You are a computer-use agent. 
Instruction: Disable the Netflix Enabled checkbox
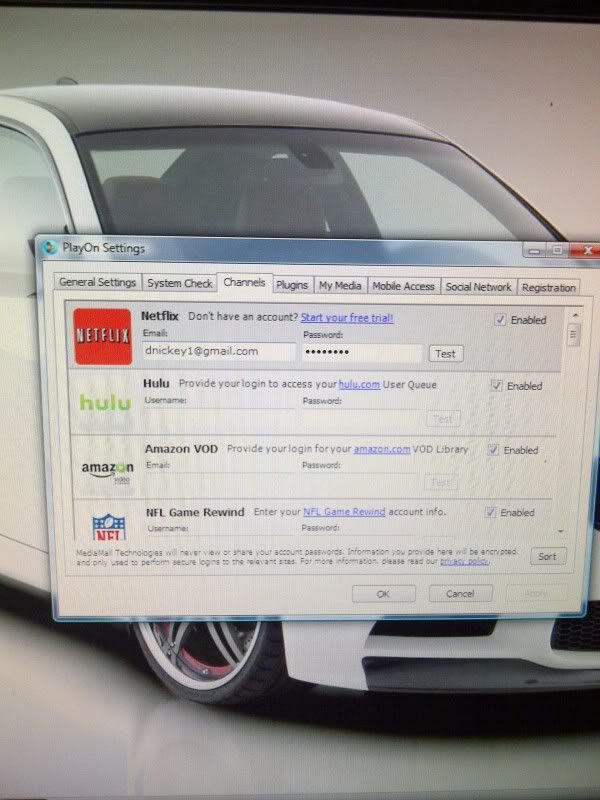pyautogui.click(x=500, y=320)
